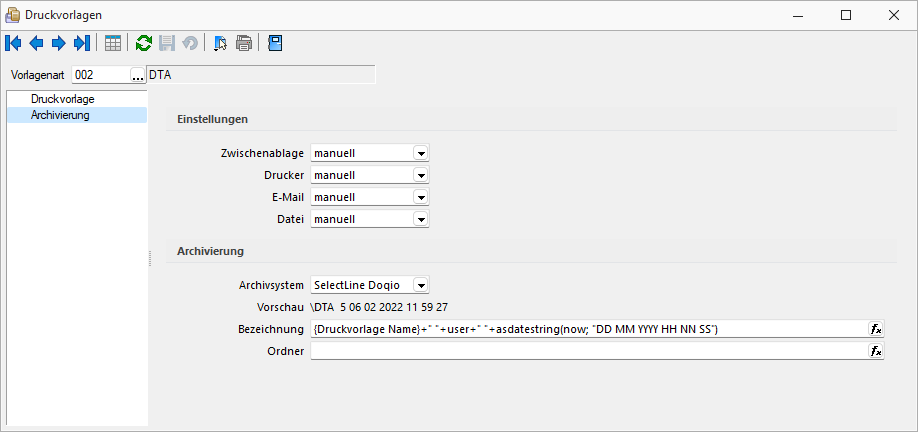Select Druckvorlage in left tree
918x432 pixels.
pyautogui.click(x=63, y=99)
